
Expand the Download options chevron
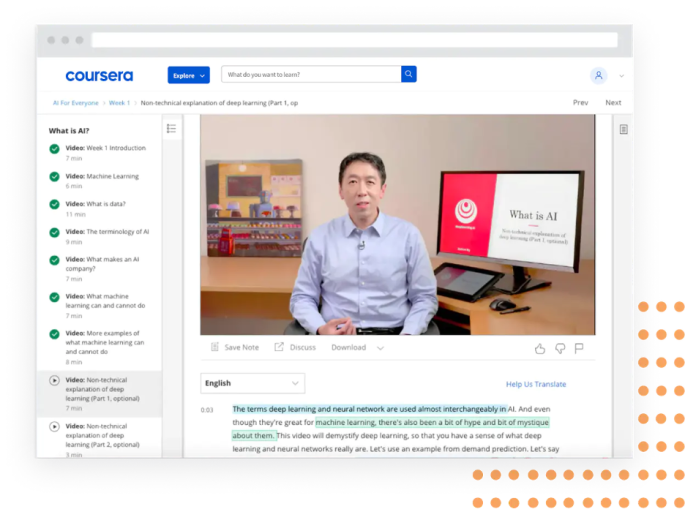[x=381, y=348]
